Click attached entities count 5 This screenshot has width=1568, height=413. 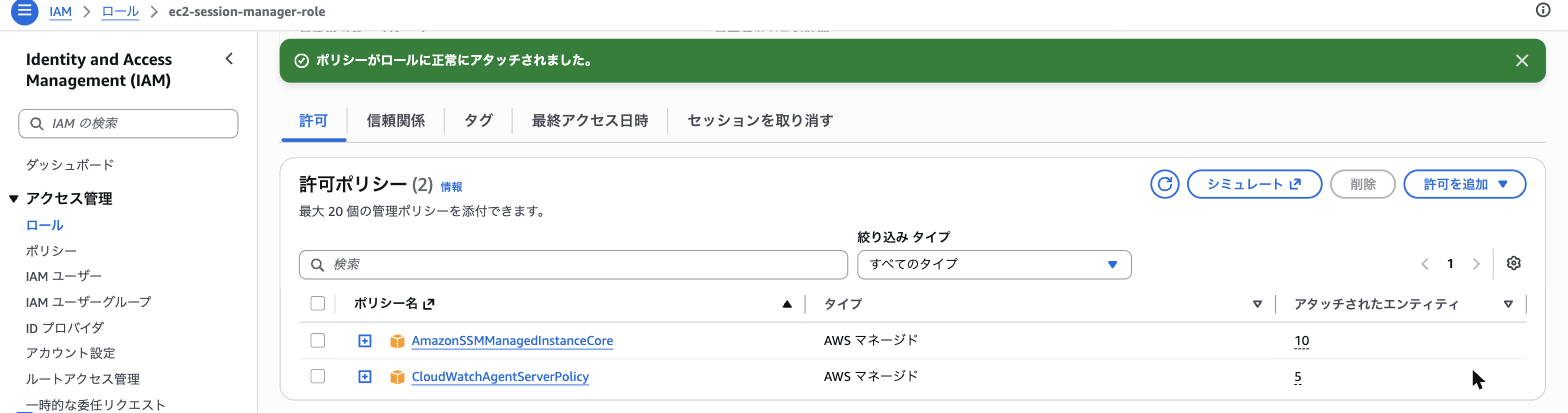click(x=1298, y=377)
